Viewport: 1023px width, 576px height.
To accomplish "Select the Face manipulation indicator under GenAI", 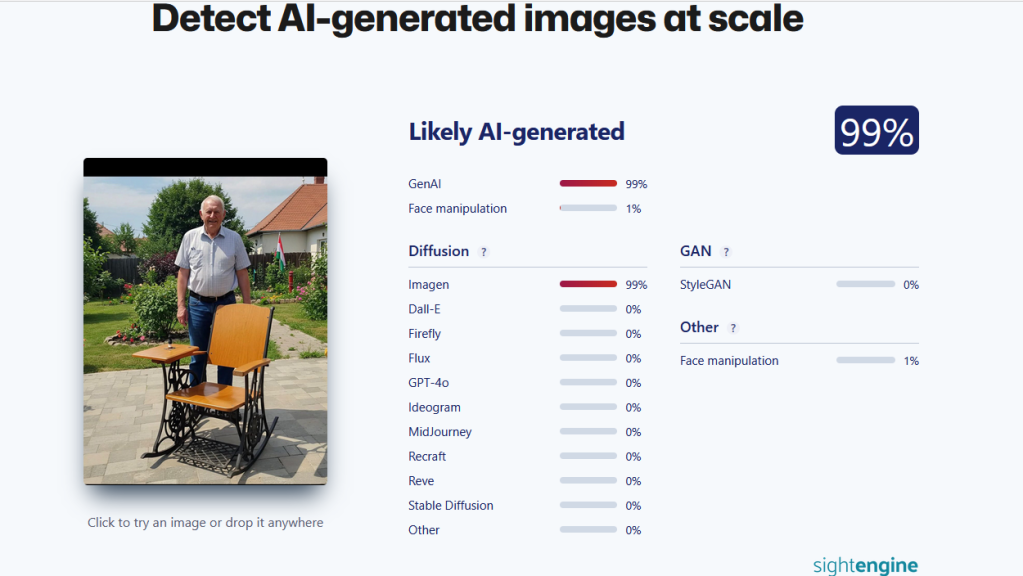I will (588, 208).
